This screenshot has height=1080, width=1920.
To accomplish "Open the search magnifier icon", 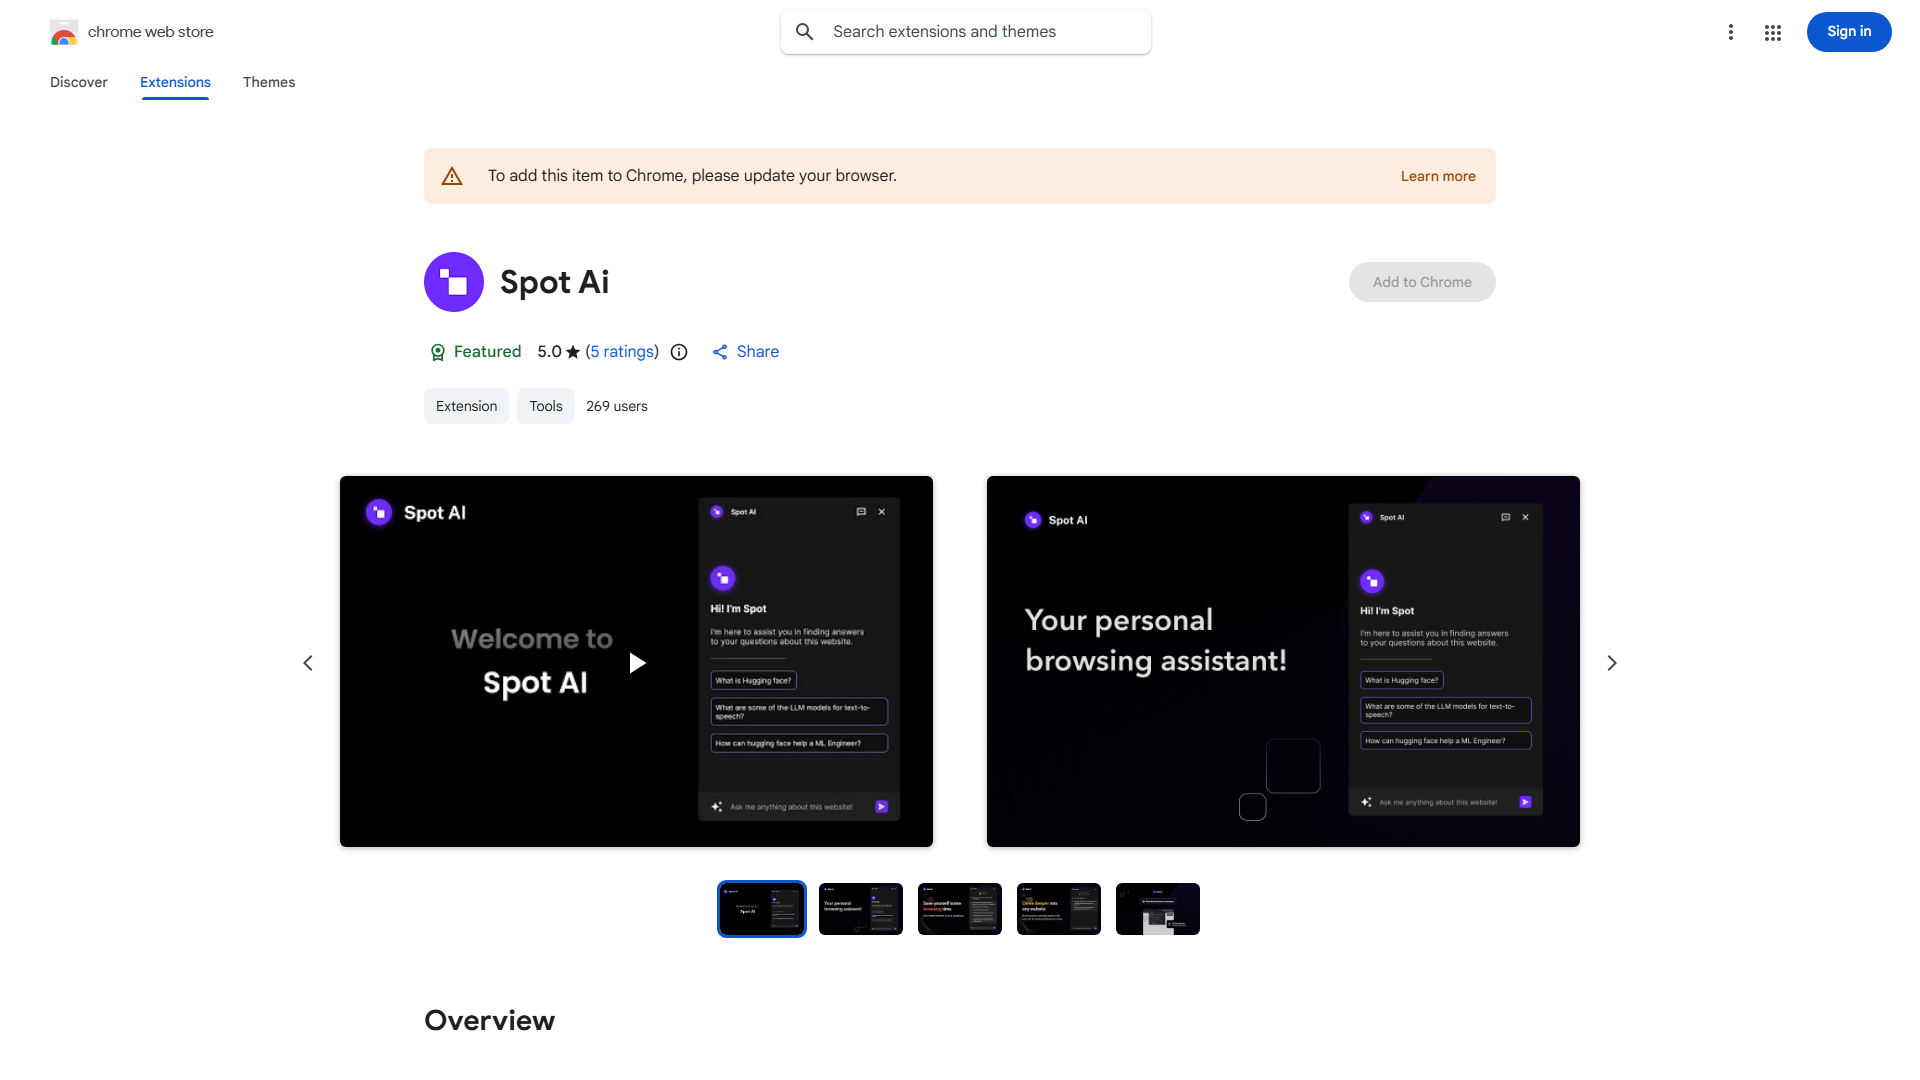I will [805, 31].
